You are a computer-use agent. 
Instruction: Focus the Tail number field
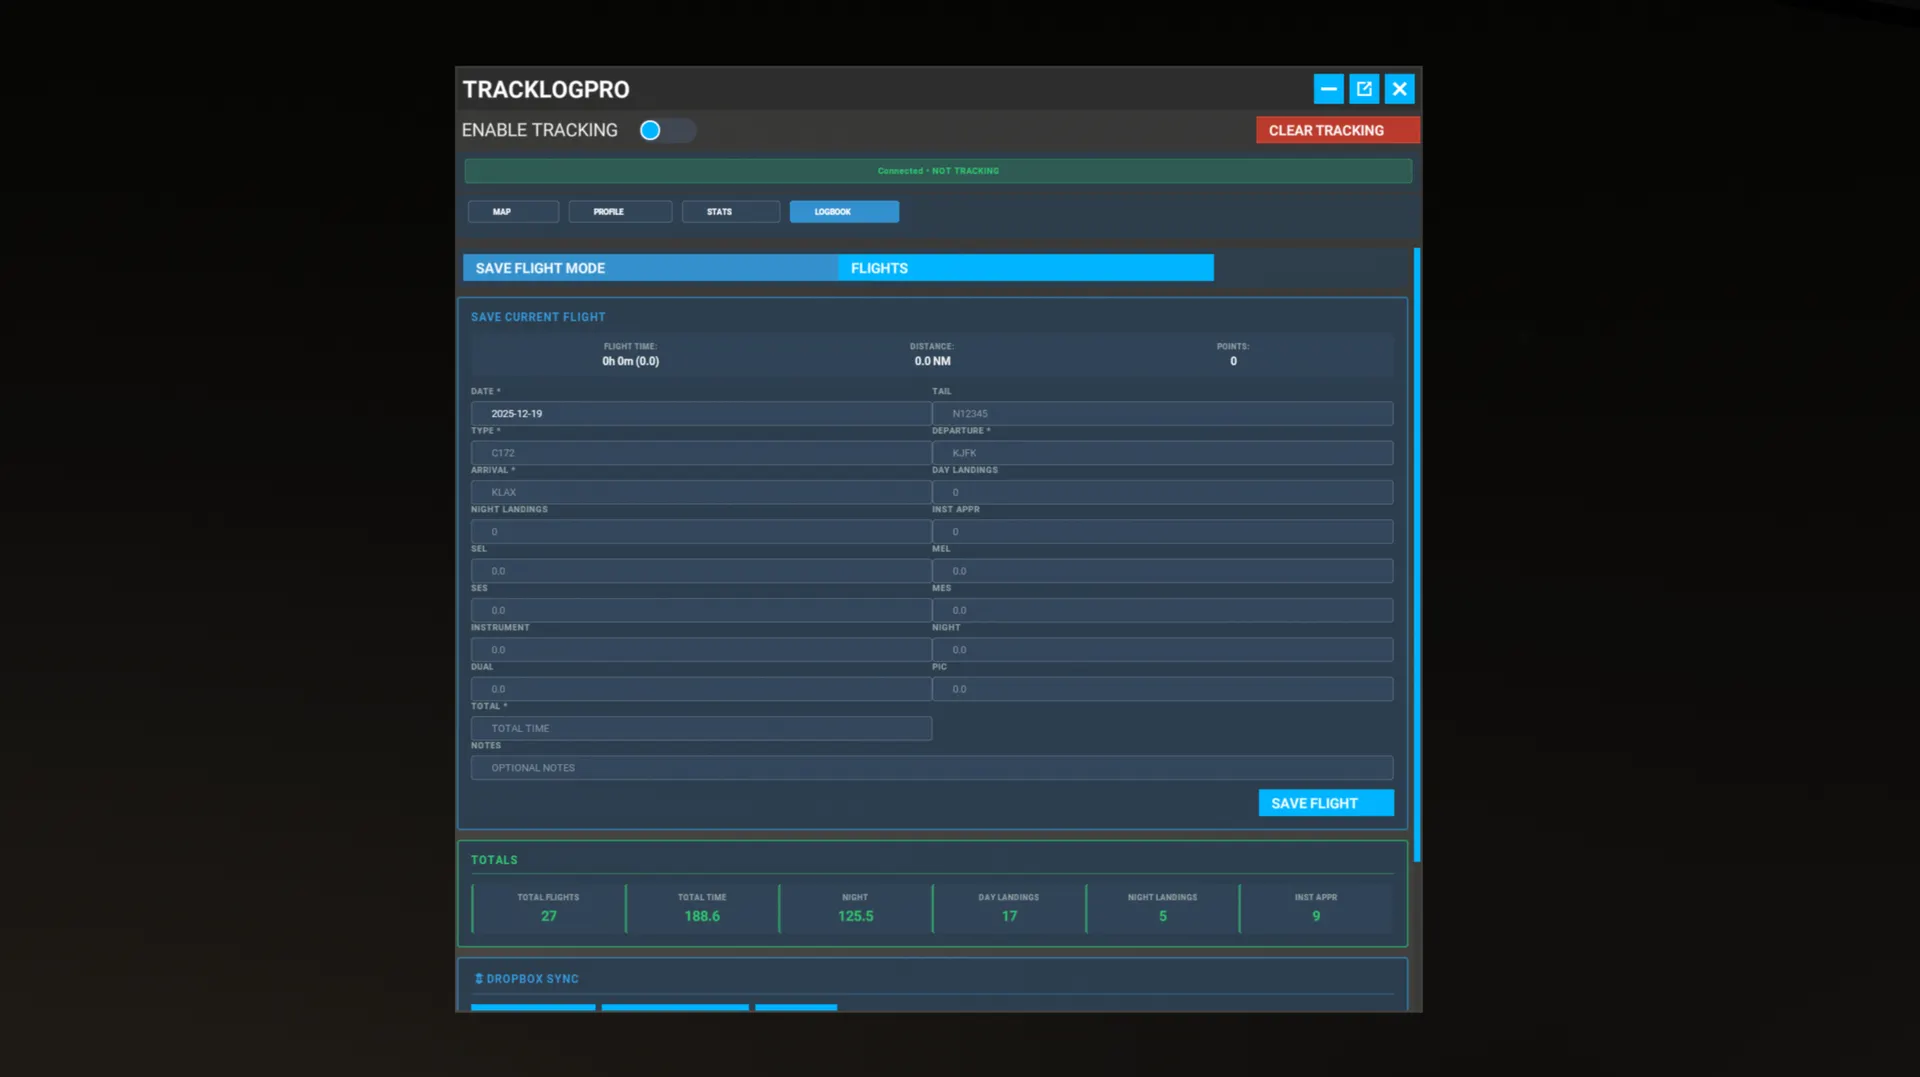(1161, 414)
